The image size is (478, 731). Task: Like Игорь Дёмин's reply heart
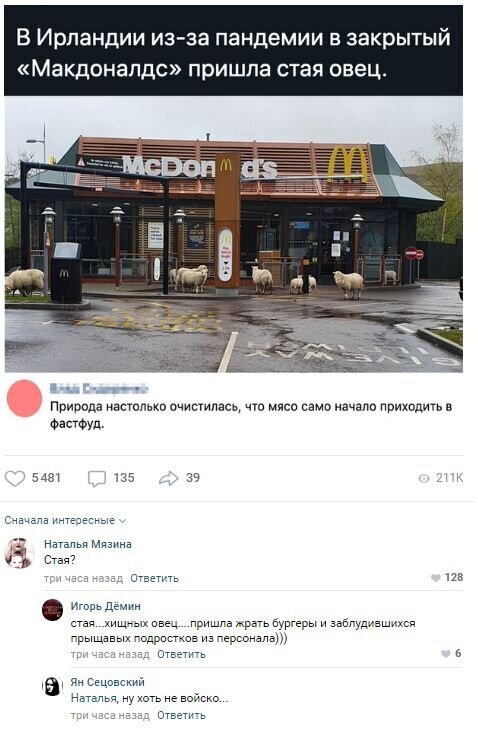[446, 654]
